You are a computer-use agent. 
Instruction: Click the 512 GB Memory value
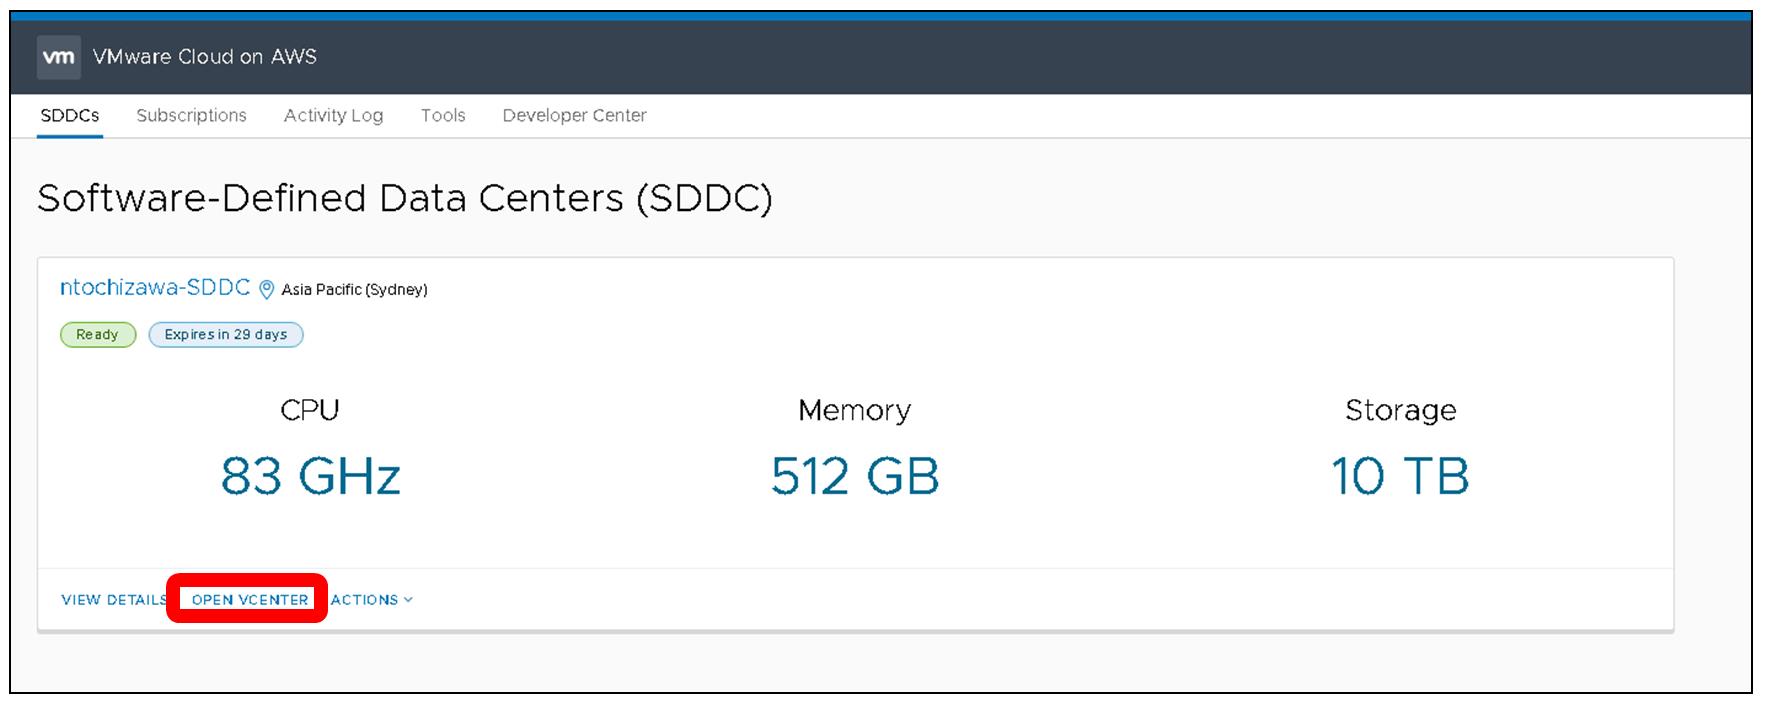coord(855,476)
